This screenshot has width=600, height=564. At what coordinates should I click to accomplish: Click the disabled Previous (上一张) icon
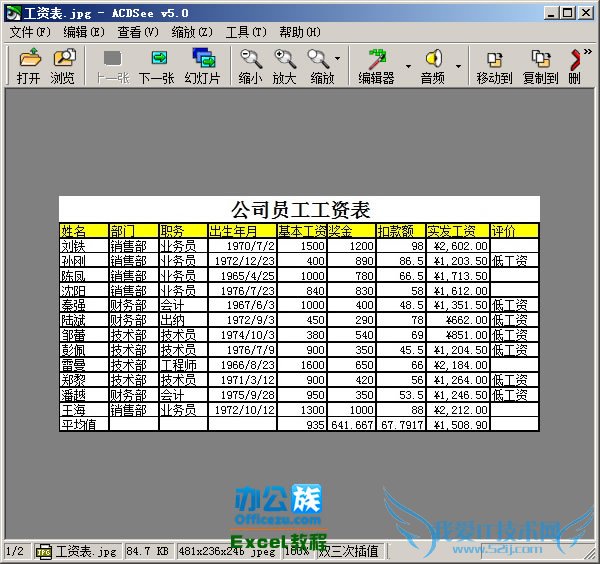pyautogui.click(x=113, y=58)
